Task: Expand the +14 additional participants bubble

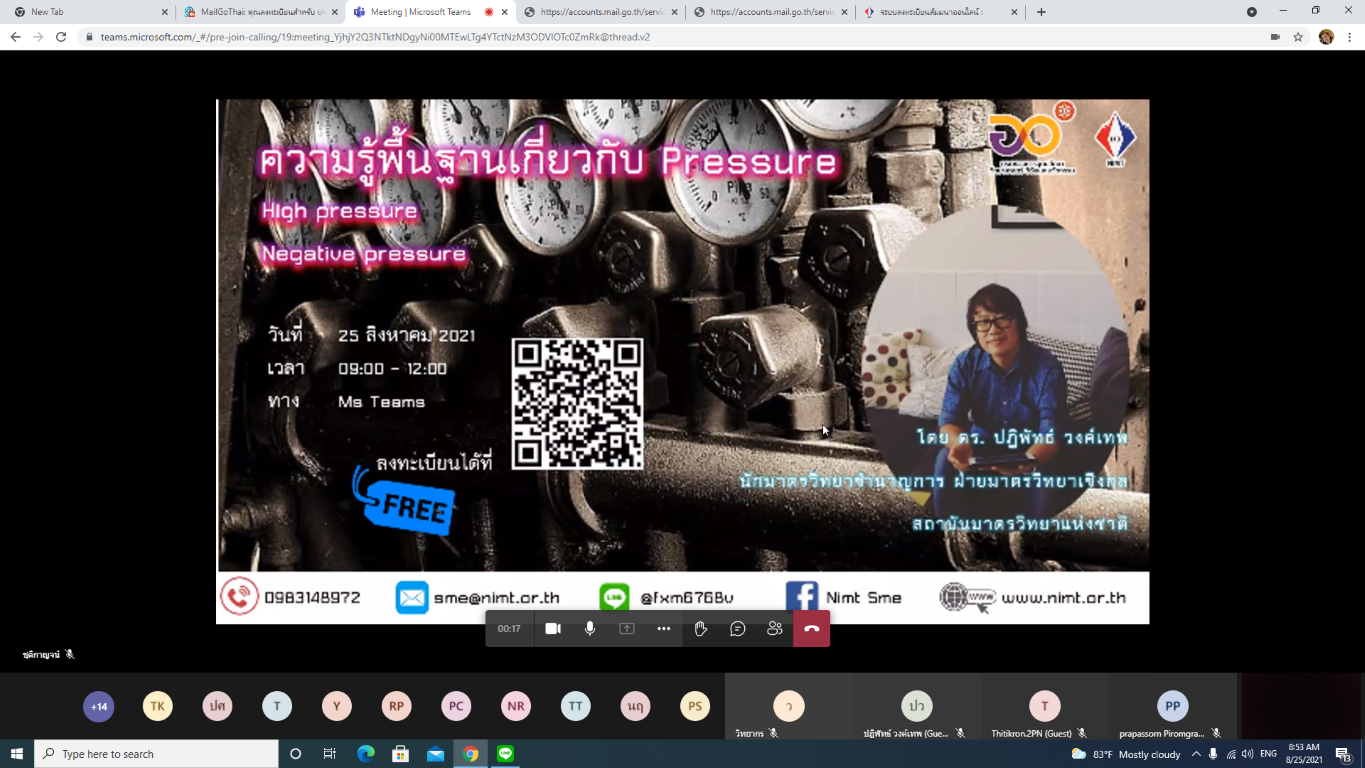Action: (x=98, y=707)
